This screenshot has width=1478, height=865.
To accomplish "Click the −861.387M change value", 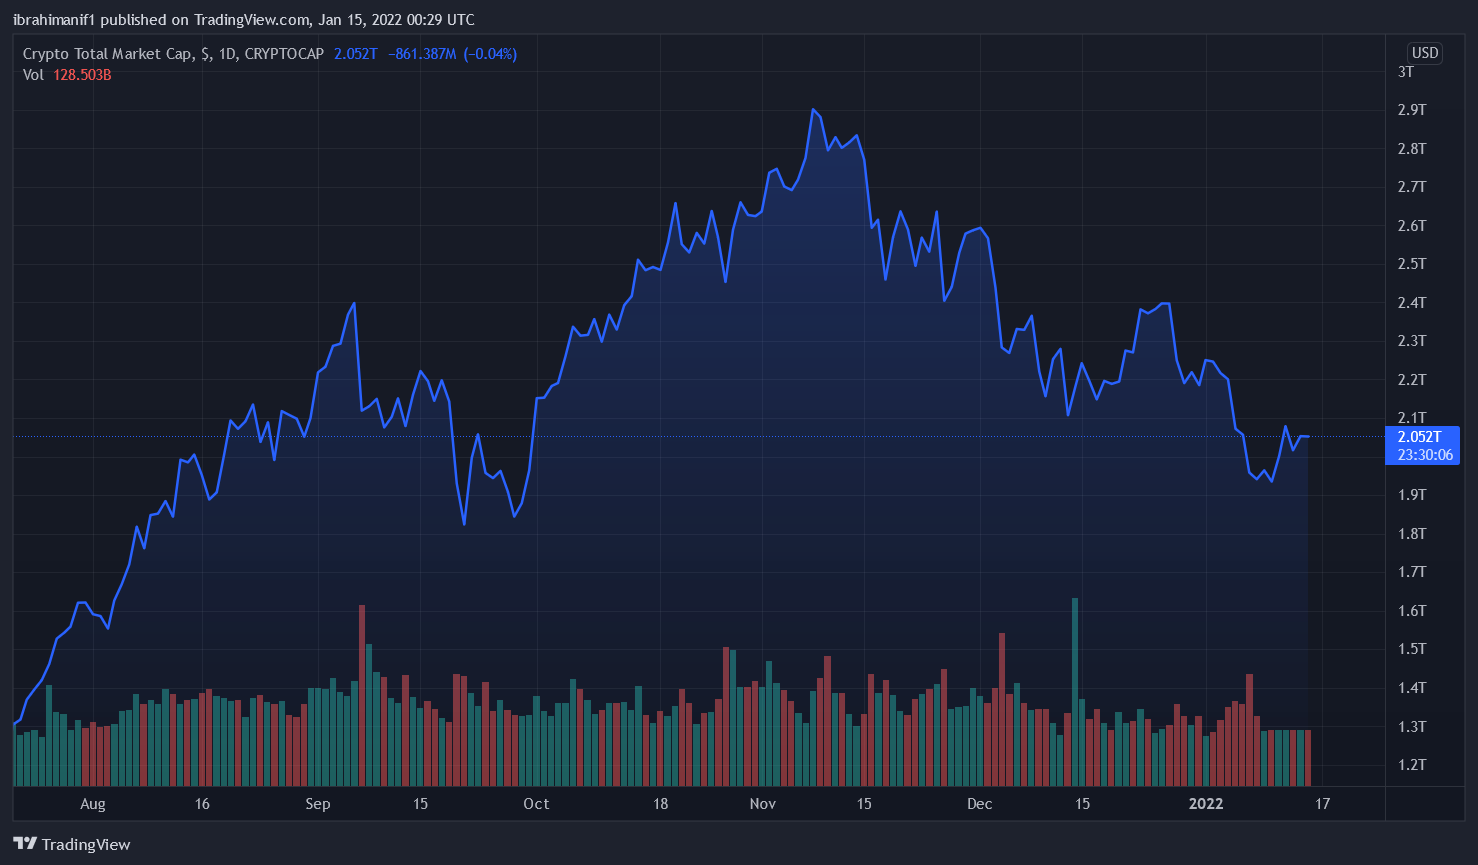I will [x=422, y=54].
